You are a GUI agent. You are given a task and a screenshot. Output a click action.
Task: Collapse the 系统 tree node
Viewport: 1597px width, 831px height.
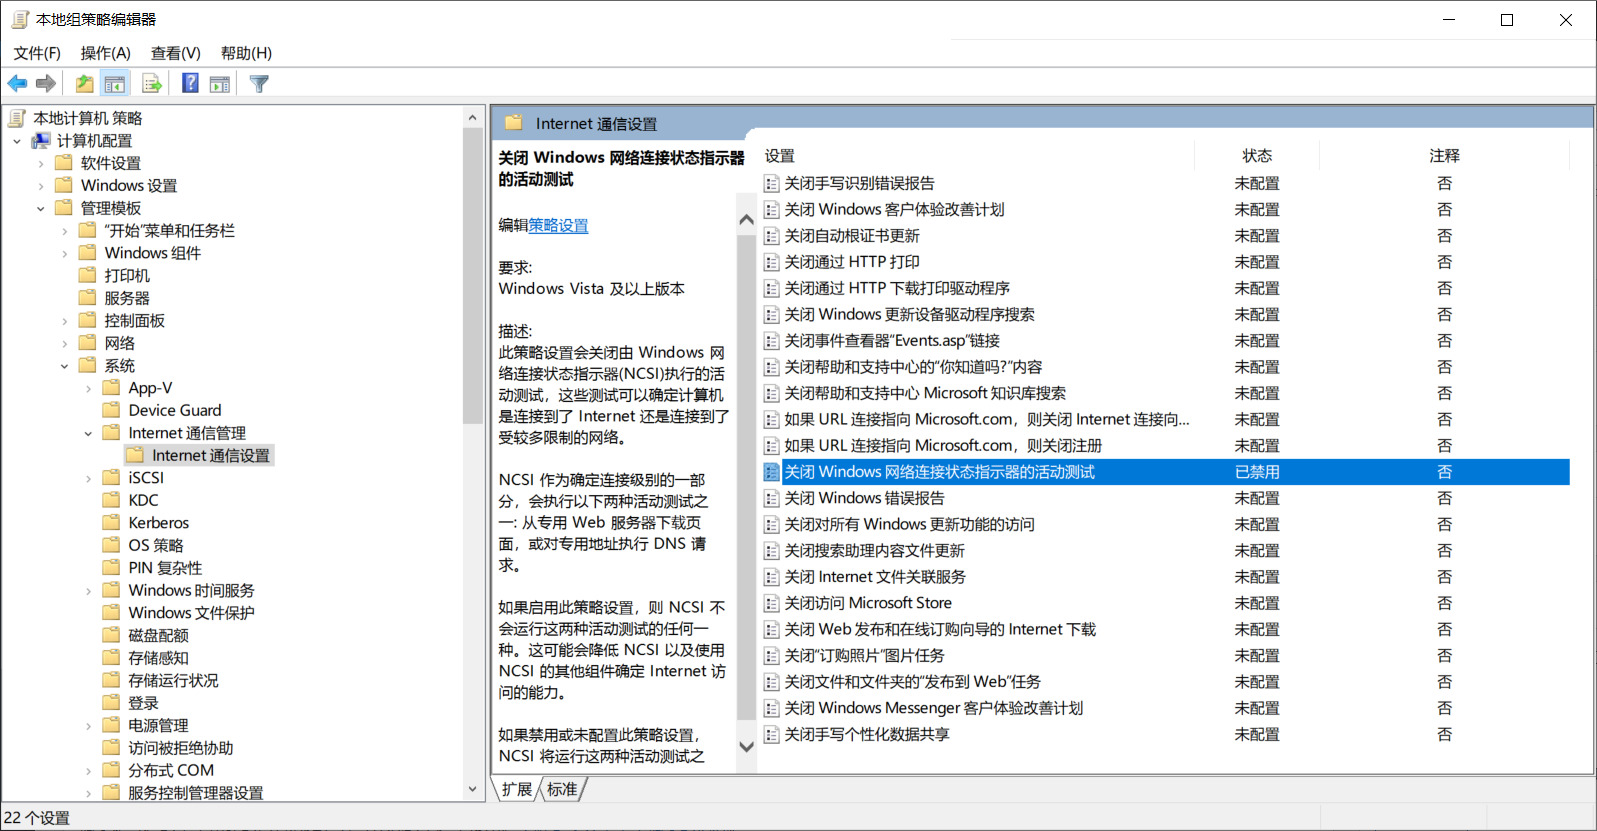(x=65, y=366)
